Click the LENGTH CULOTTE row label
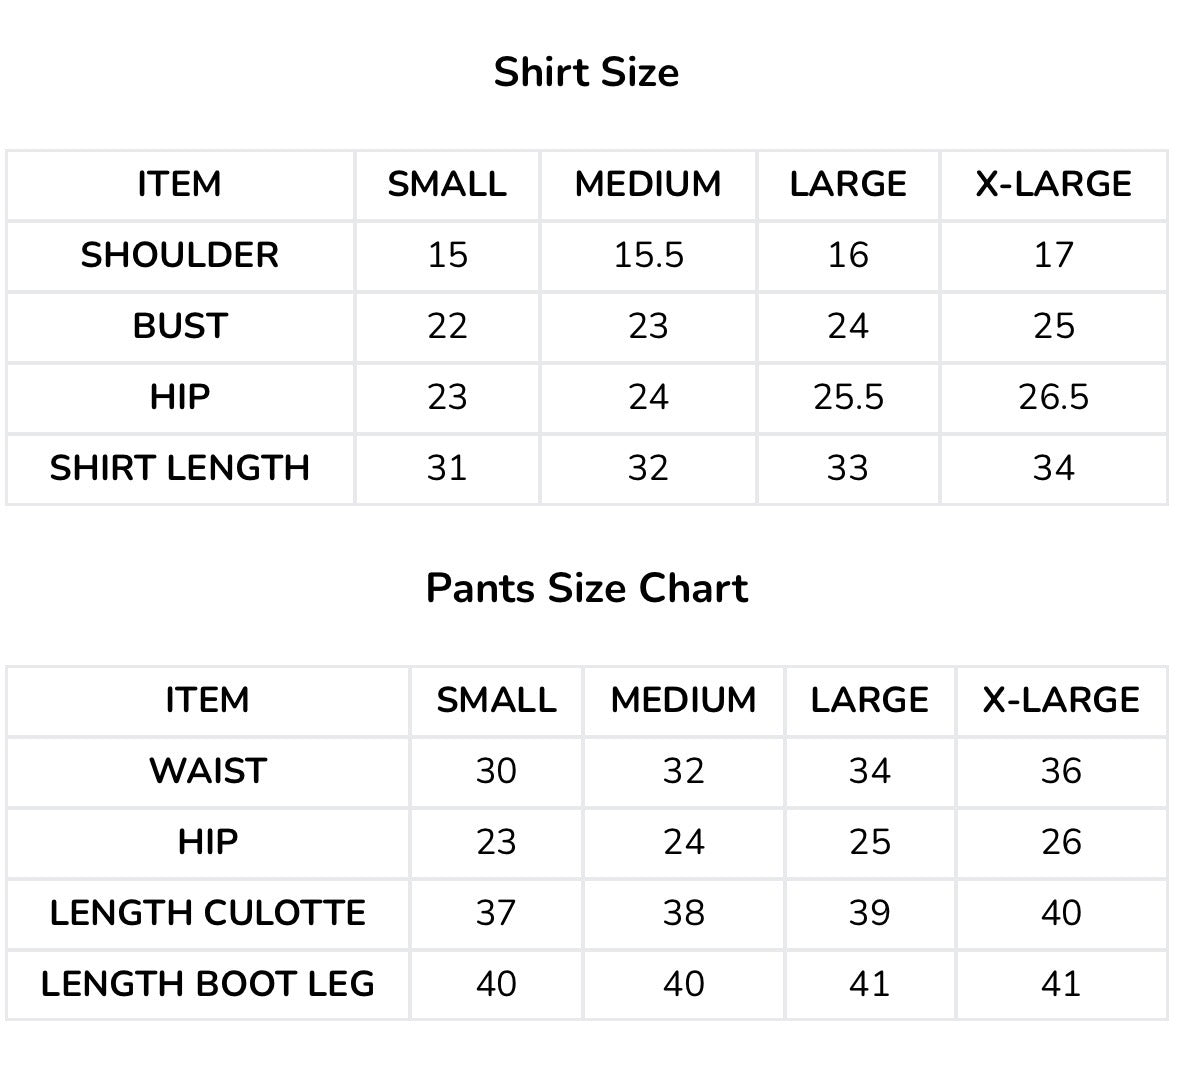This screenshot has height=1073, width=1203. (208, 913)
